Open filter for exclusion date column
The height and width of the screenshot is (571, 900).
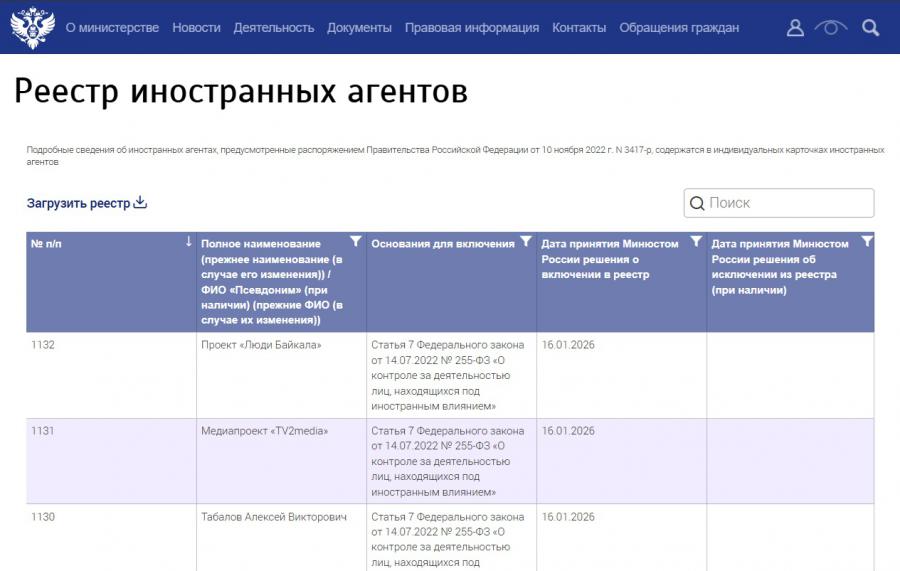[x=866, y=242]
